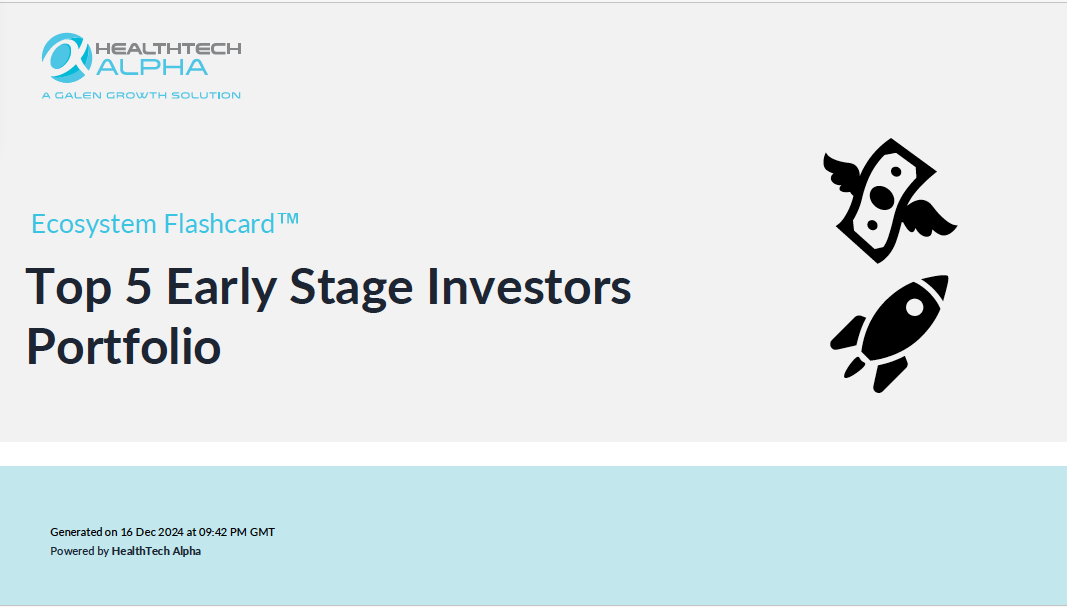
Task: Click the 'A Galen Growth Solution' tagline
Action: point(141,95)
